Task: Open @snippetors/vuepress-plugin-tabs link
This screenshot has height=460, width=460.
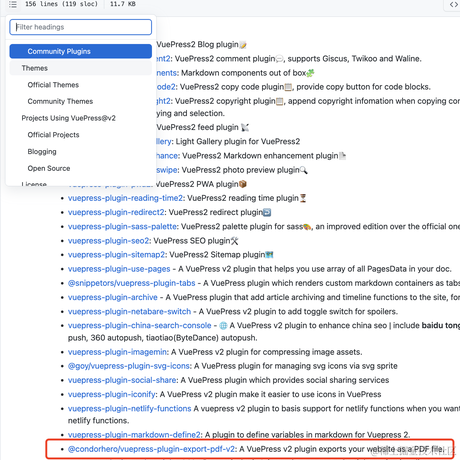Action: pyautogui.click(x=131, y=283)
